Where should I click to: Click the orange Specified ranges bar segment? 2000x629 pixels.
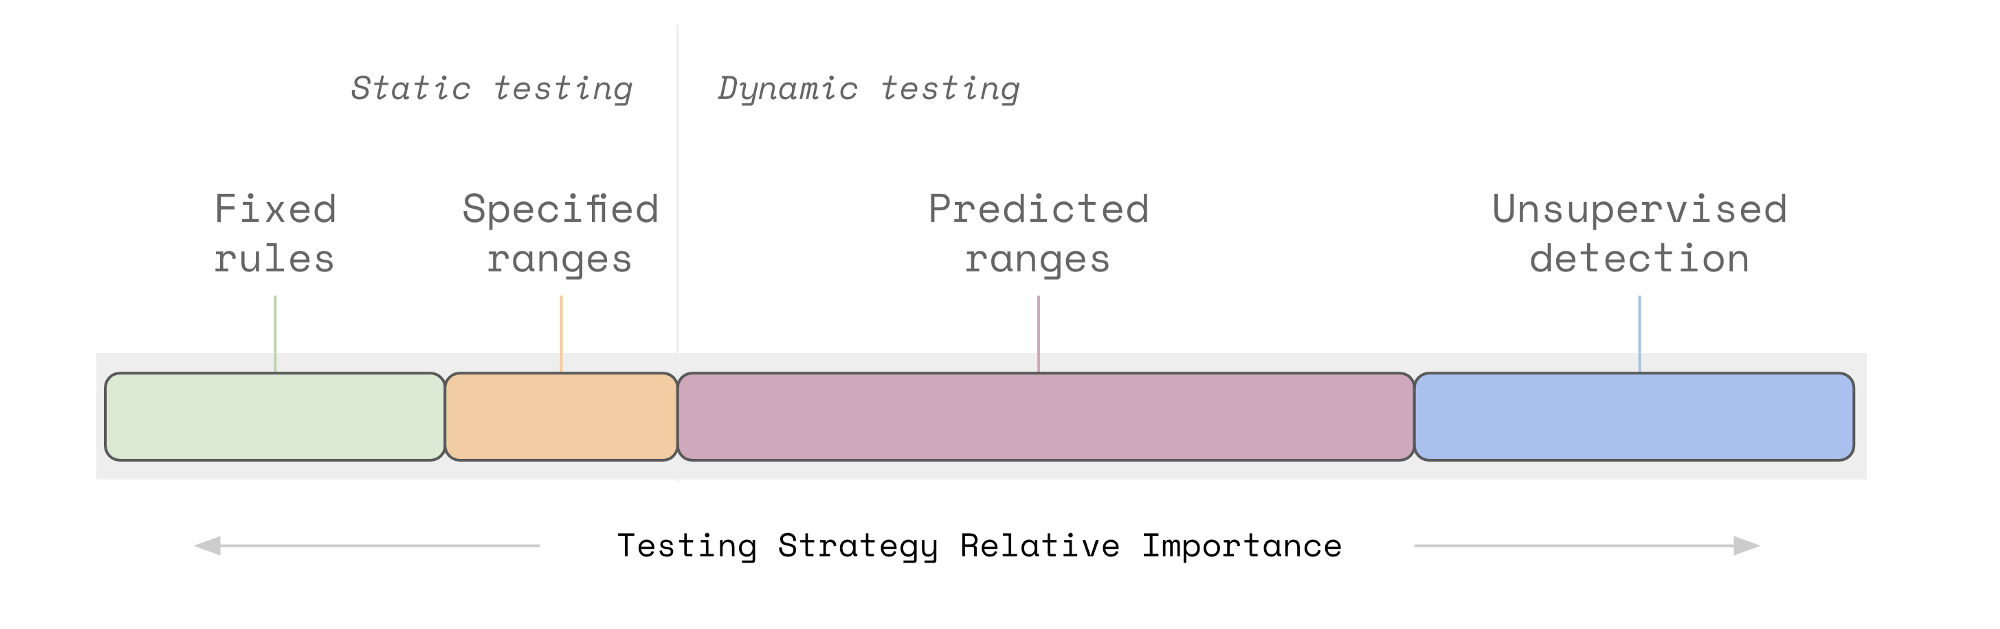coord(561,417)
